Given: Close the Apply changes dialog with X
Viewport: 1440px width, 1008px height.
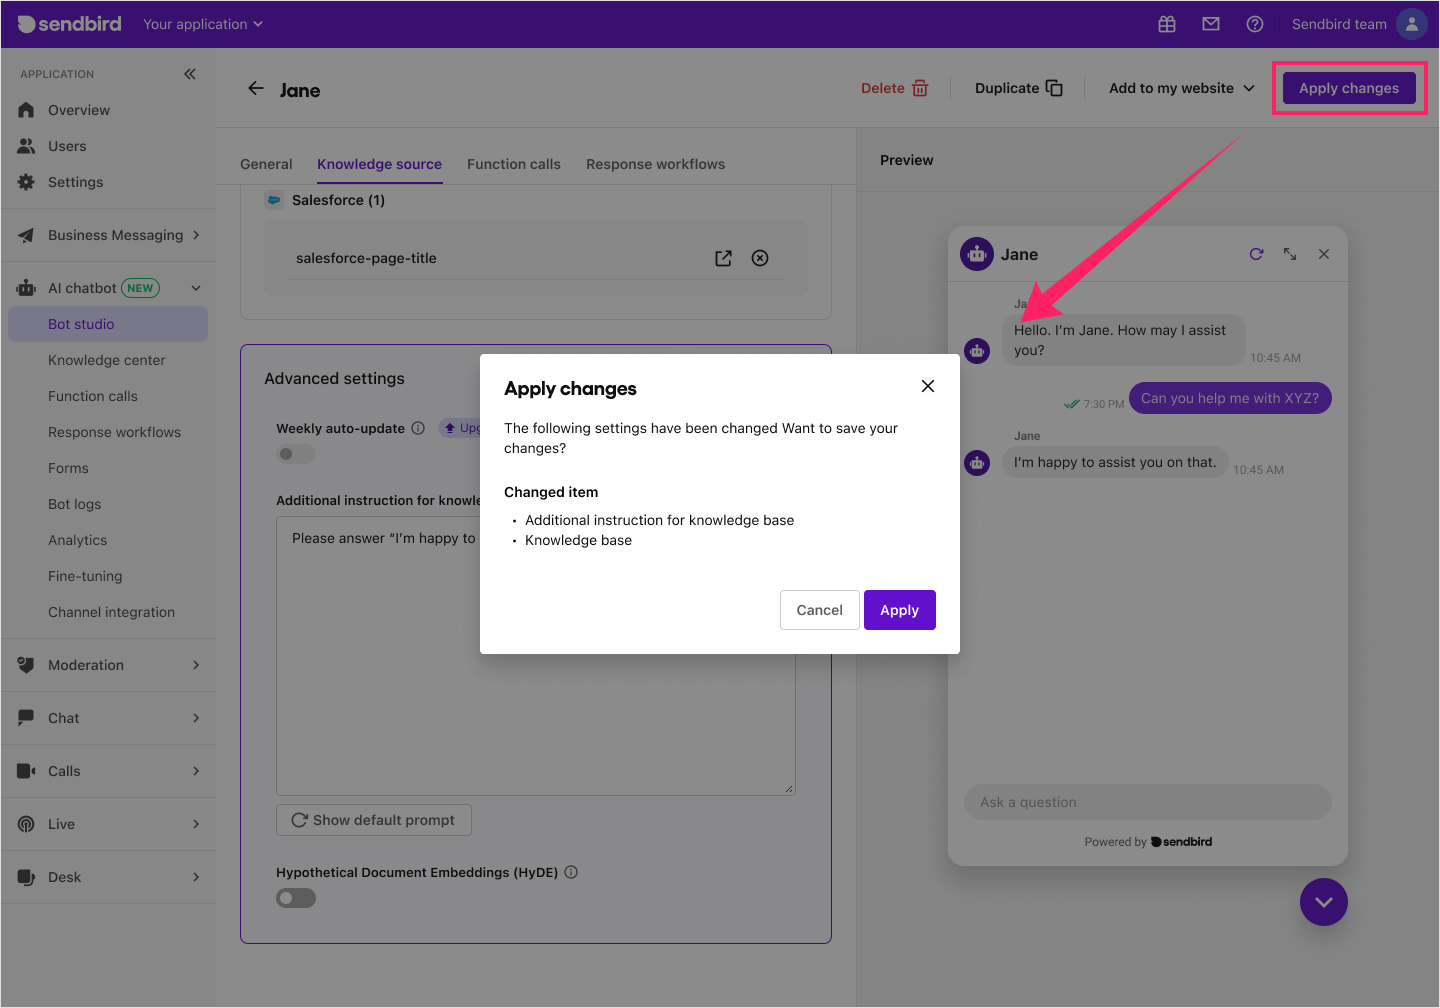Looking at the screenshot, I should click(x=928, y=386).
